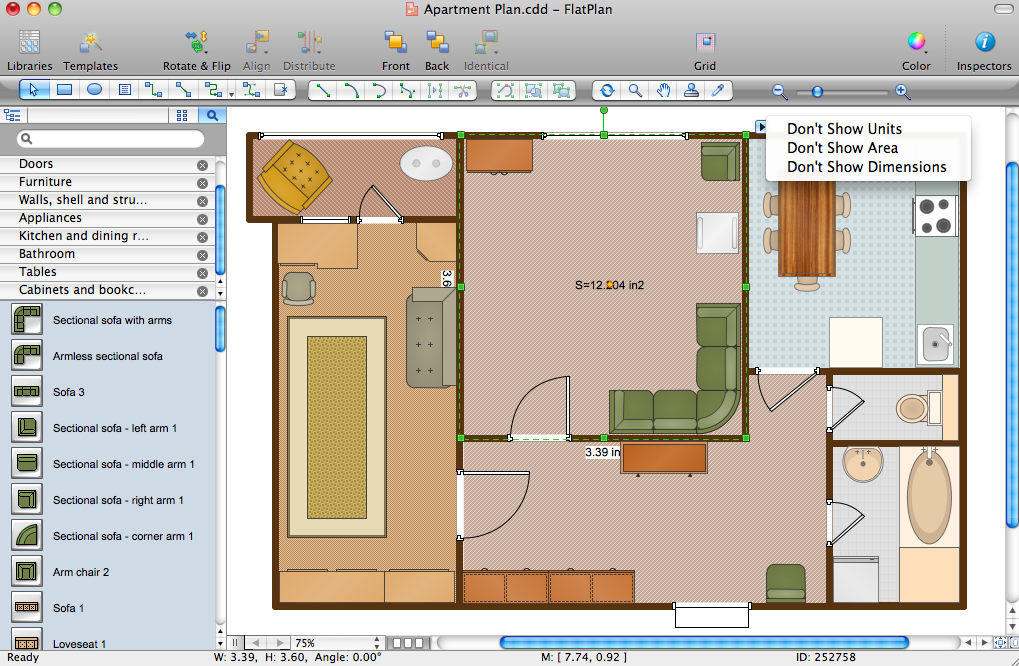Viewport: 1019px width, 666px height.
Task: Select the ellipse drawing tool
Action: [94, 90]
